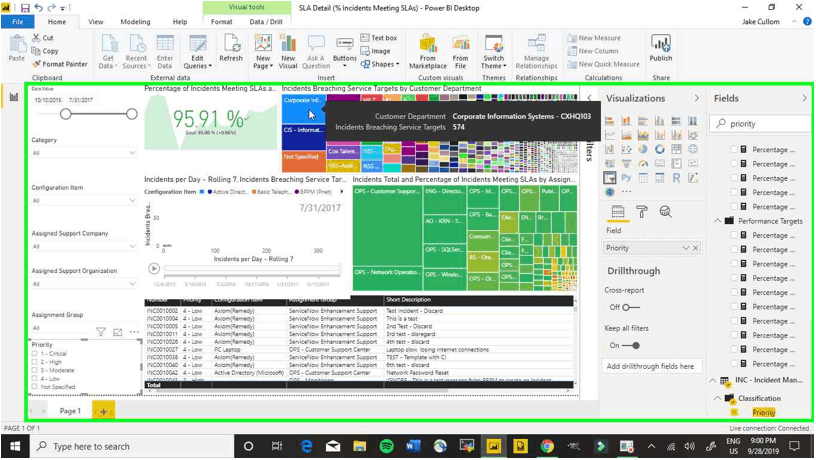Image resolution: width=816 pixels, height=460 pixels.
Task: Select Format Painter in the Clipboard group
Action: point(59,64)
